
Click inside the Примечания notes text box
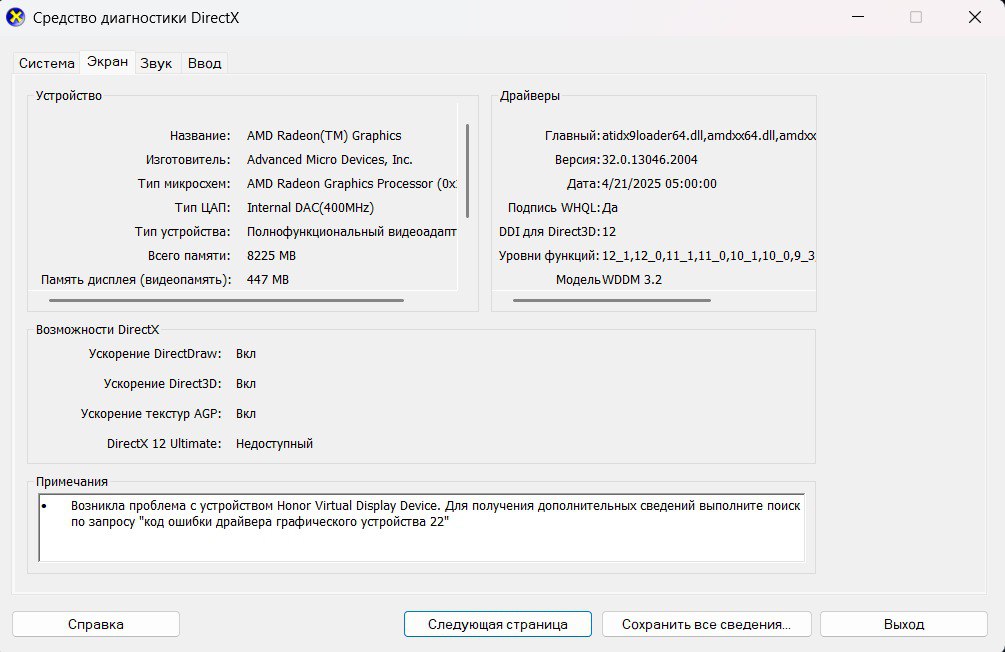[x=421, y=528]
